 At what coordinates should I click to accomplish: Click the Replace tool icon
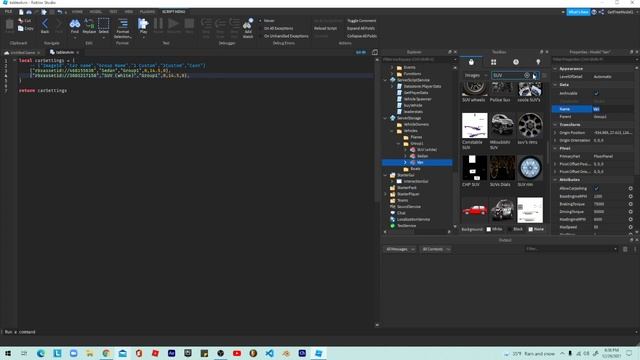point(89,24)
